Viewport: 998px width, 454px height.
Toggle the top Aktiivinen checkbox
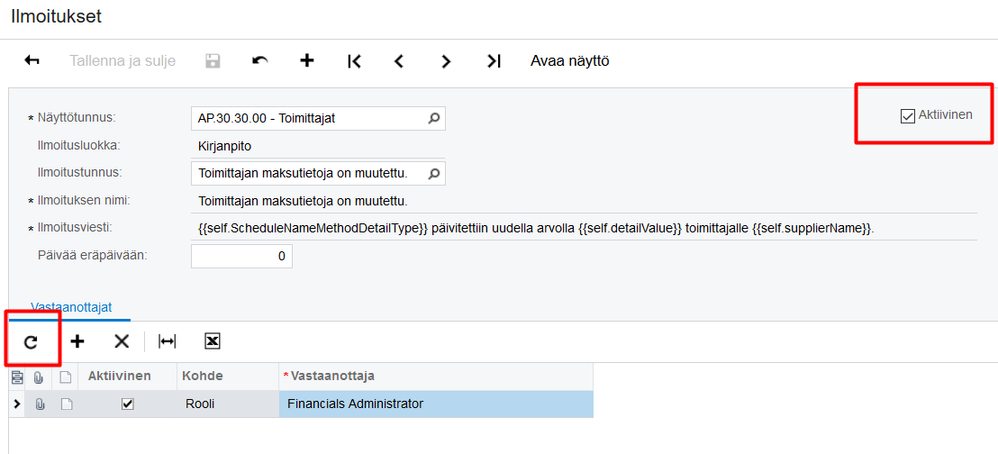click(908, 116)
